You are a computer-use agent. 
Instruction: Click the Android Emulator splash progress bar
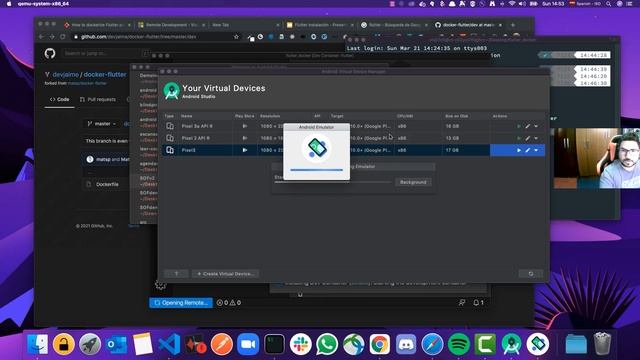pyautogui.click(x=316, y=170)
